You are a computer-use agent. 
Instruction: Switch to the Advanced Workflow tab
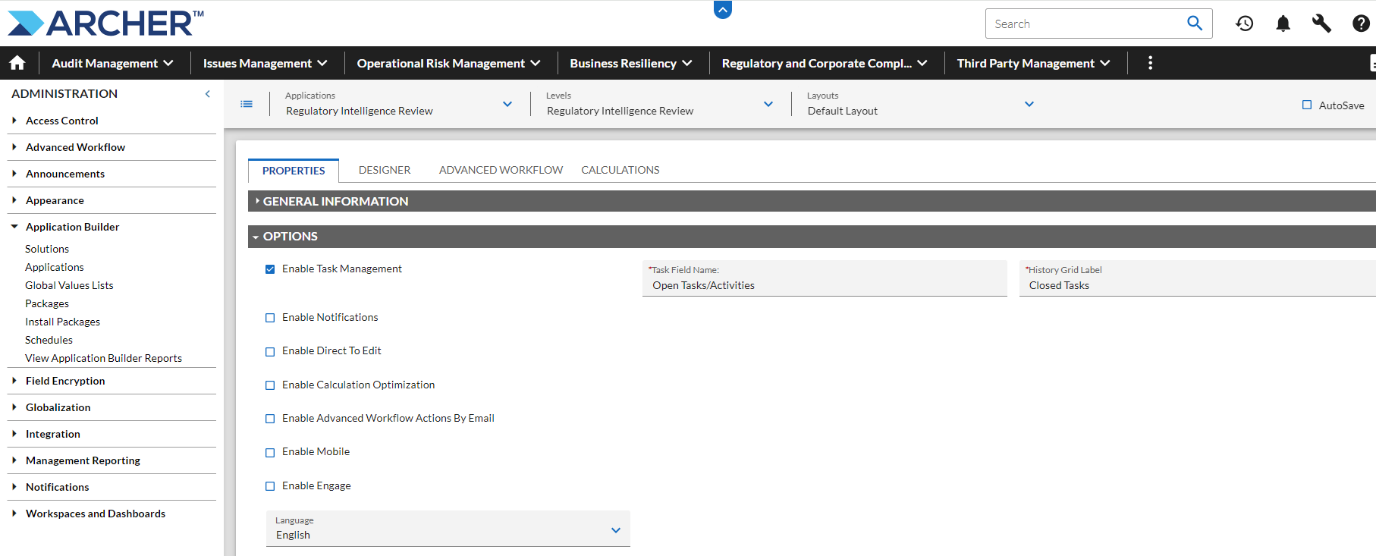point(501,170)
